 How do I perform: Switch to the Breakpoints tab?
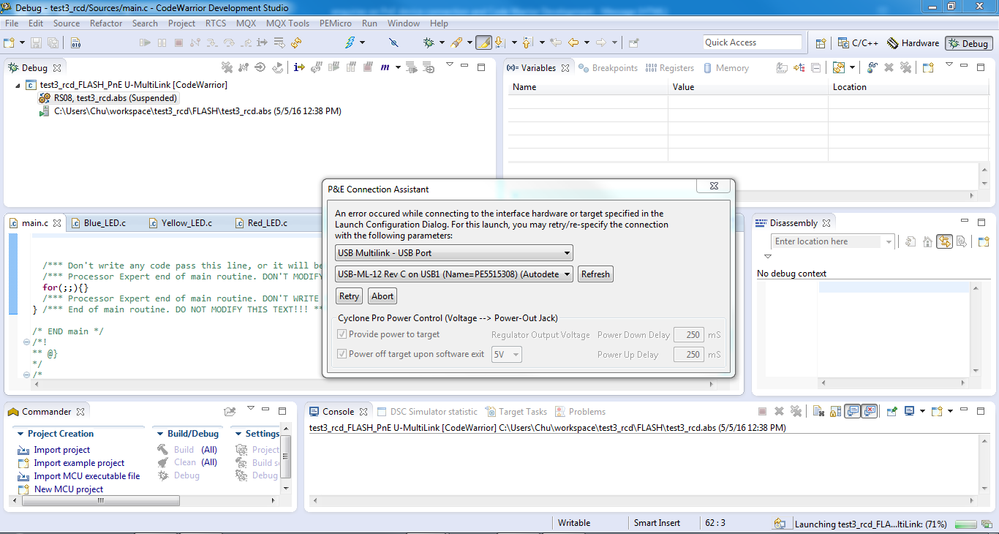tap(608, 68)
